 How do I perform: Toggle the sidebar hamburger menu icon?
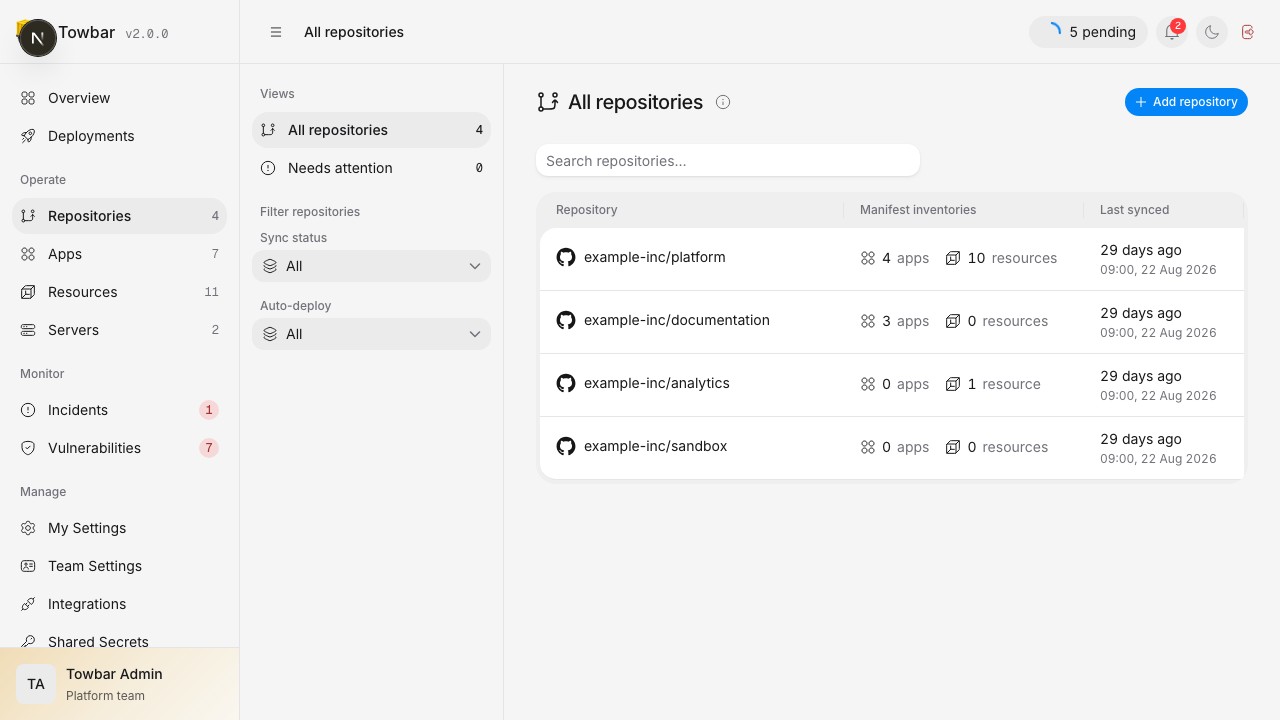276,32
